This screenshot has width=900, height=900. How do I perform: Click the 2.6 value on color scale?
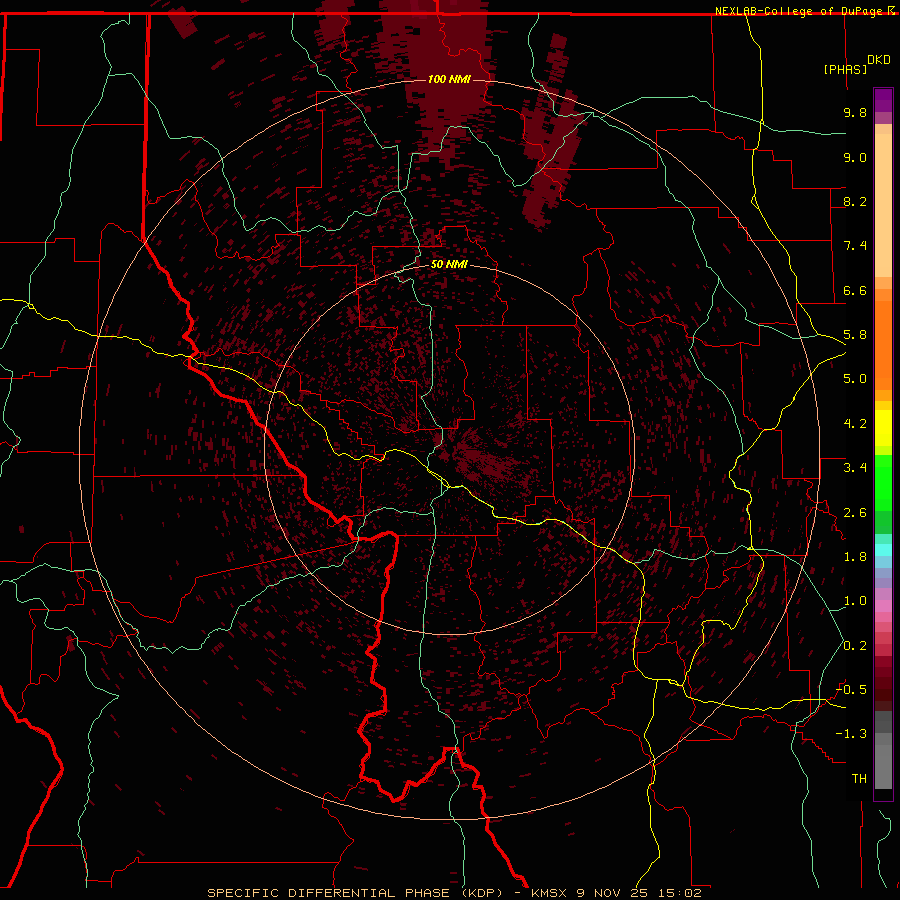click(855, 513)
